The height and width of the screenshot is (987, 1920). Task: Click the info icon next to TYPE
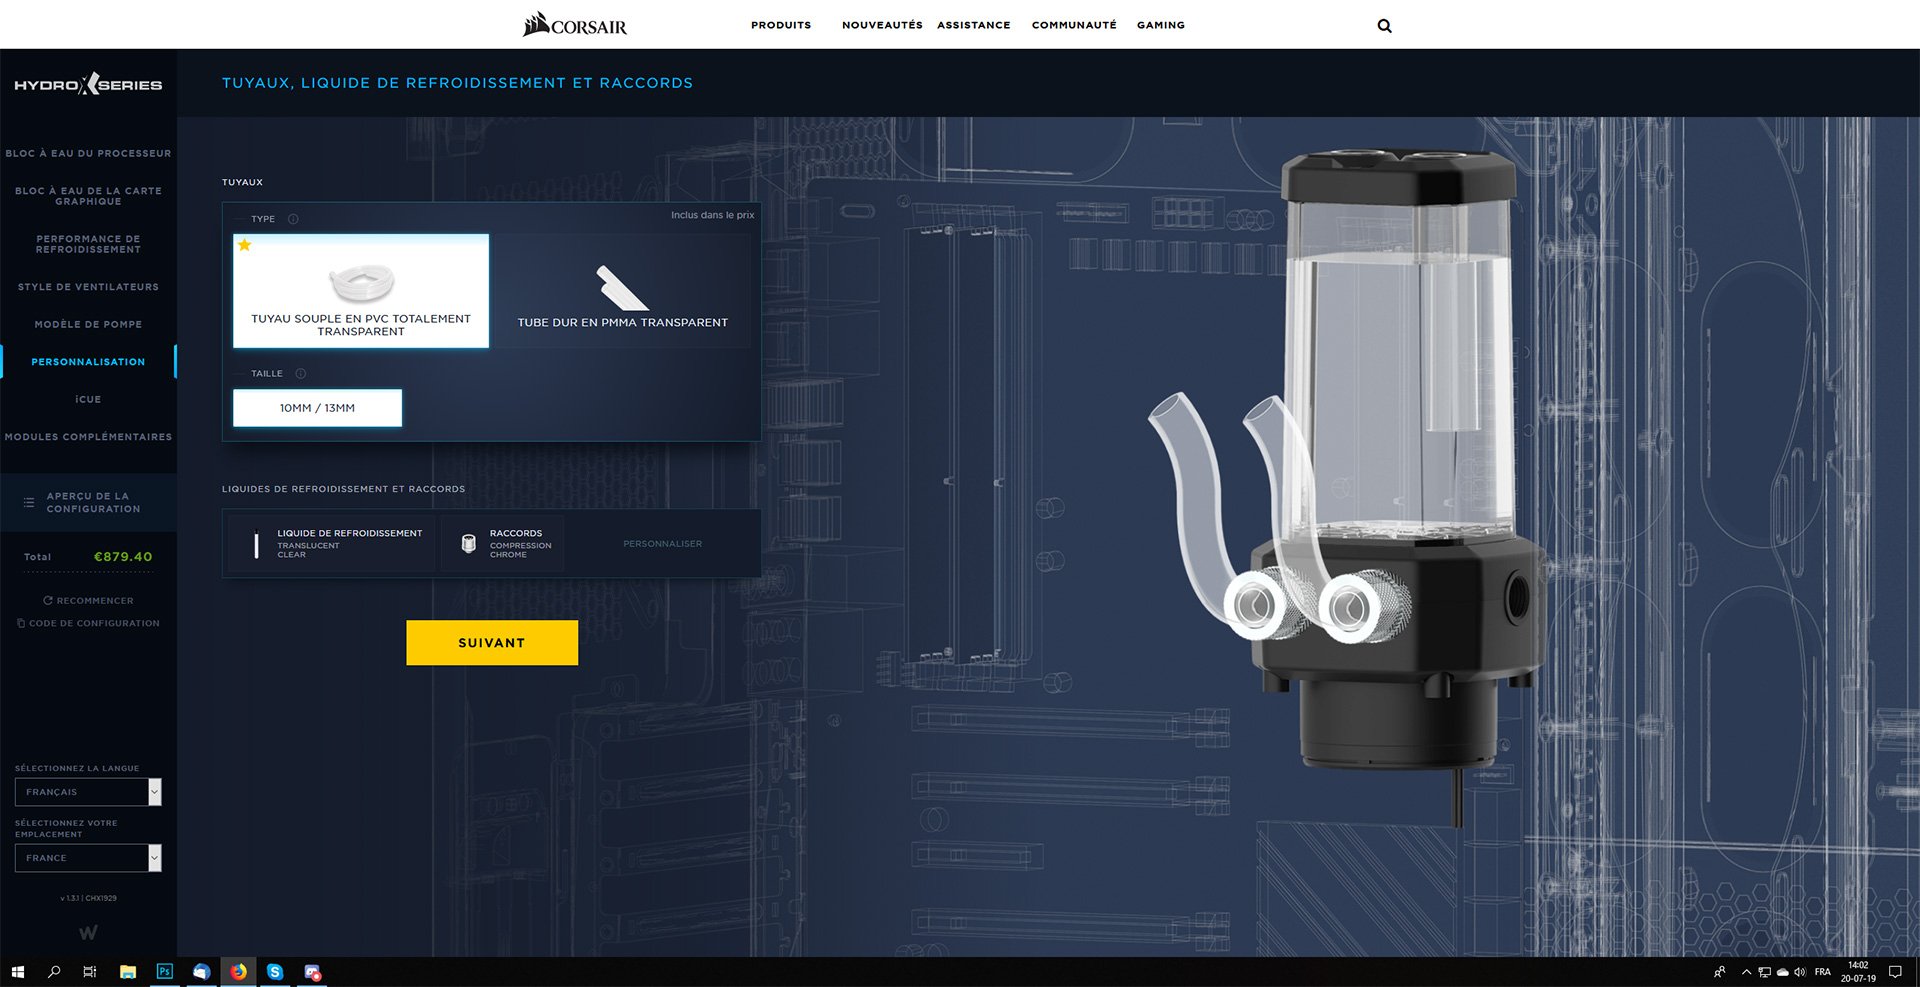click(293, 219)
